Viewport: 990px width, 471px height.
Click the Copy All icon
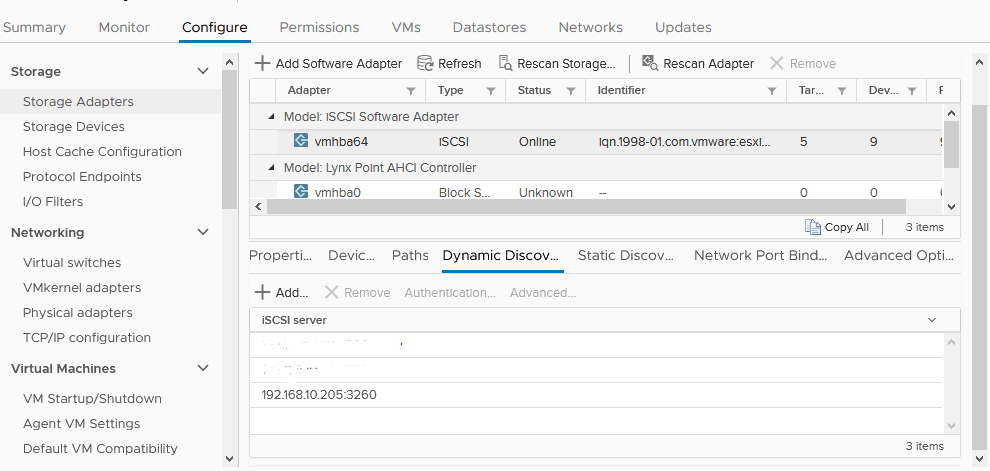point(812,227)
